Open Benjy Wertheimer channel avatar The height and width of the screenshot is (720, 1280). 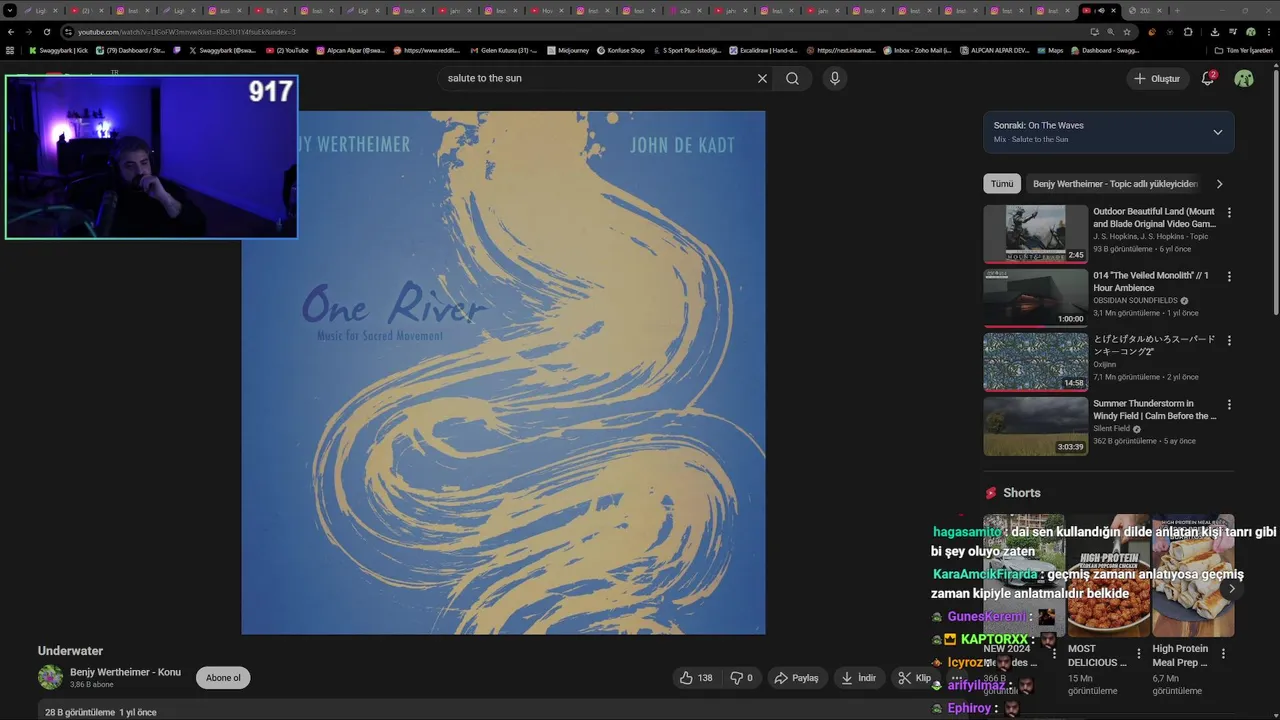tap(50, 678)
